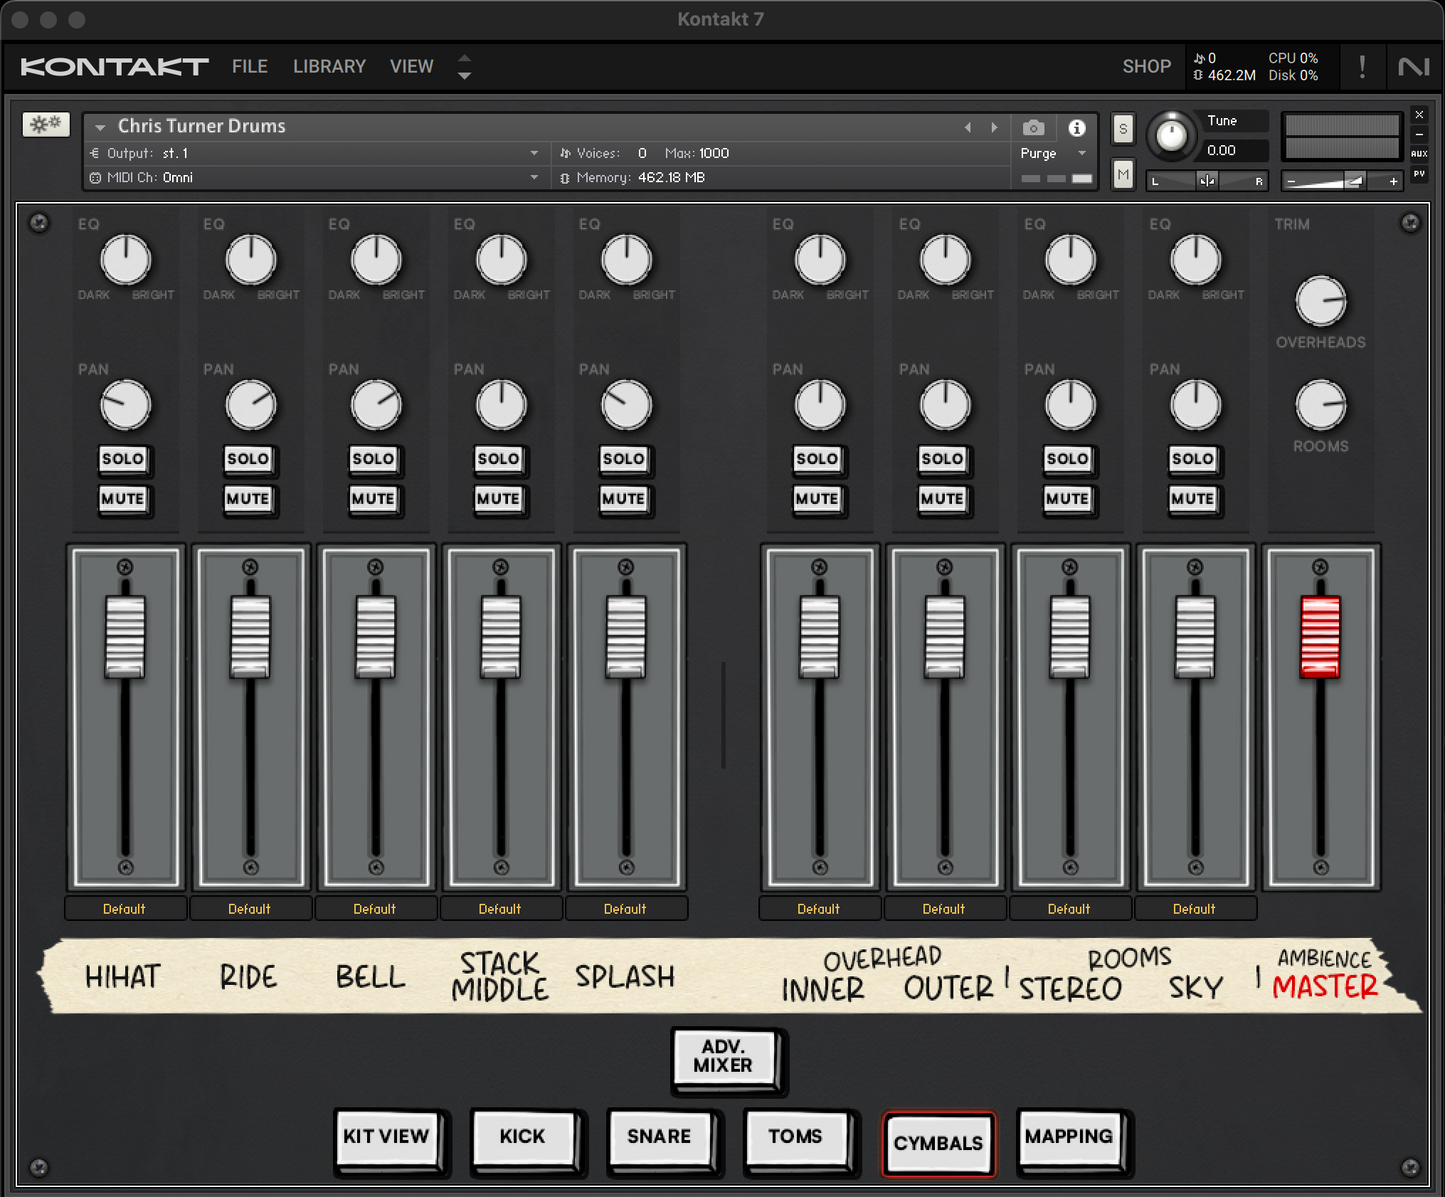The image size is (1445, 1197).
Task: Solo the Hihat channel
Action: point(123,459)
